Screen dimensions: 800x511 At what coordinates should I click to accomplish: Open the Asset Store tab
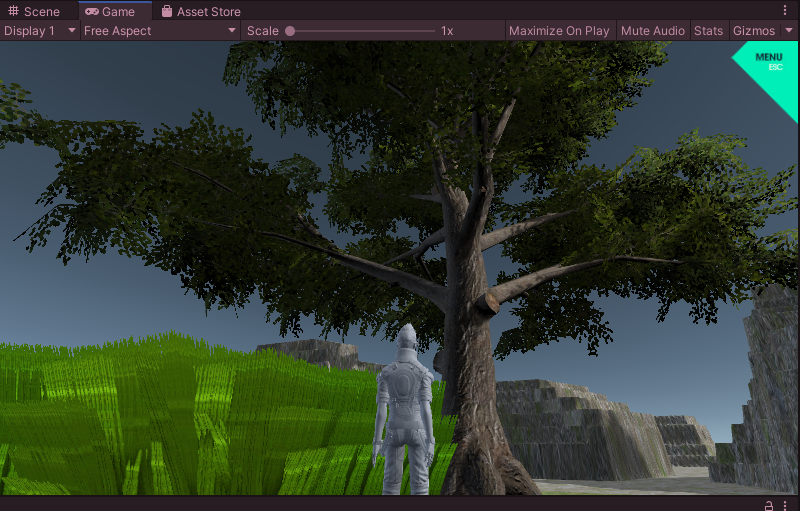(201, 11)
